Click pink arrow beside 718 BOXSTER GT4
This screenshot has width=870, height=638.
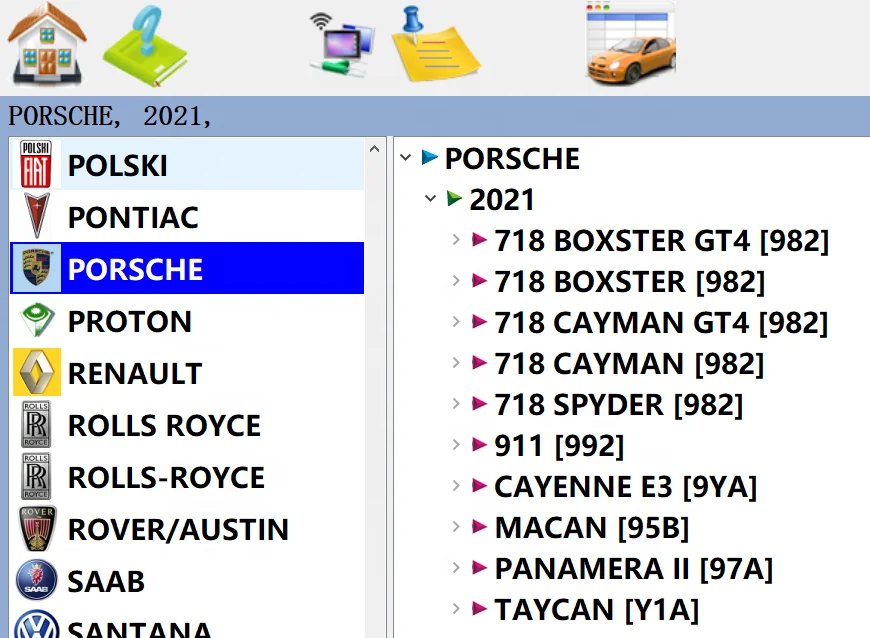[x=479, y=240]
